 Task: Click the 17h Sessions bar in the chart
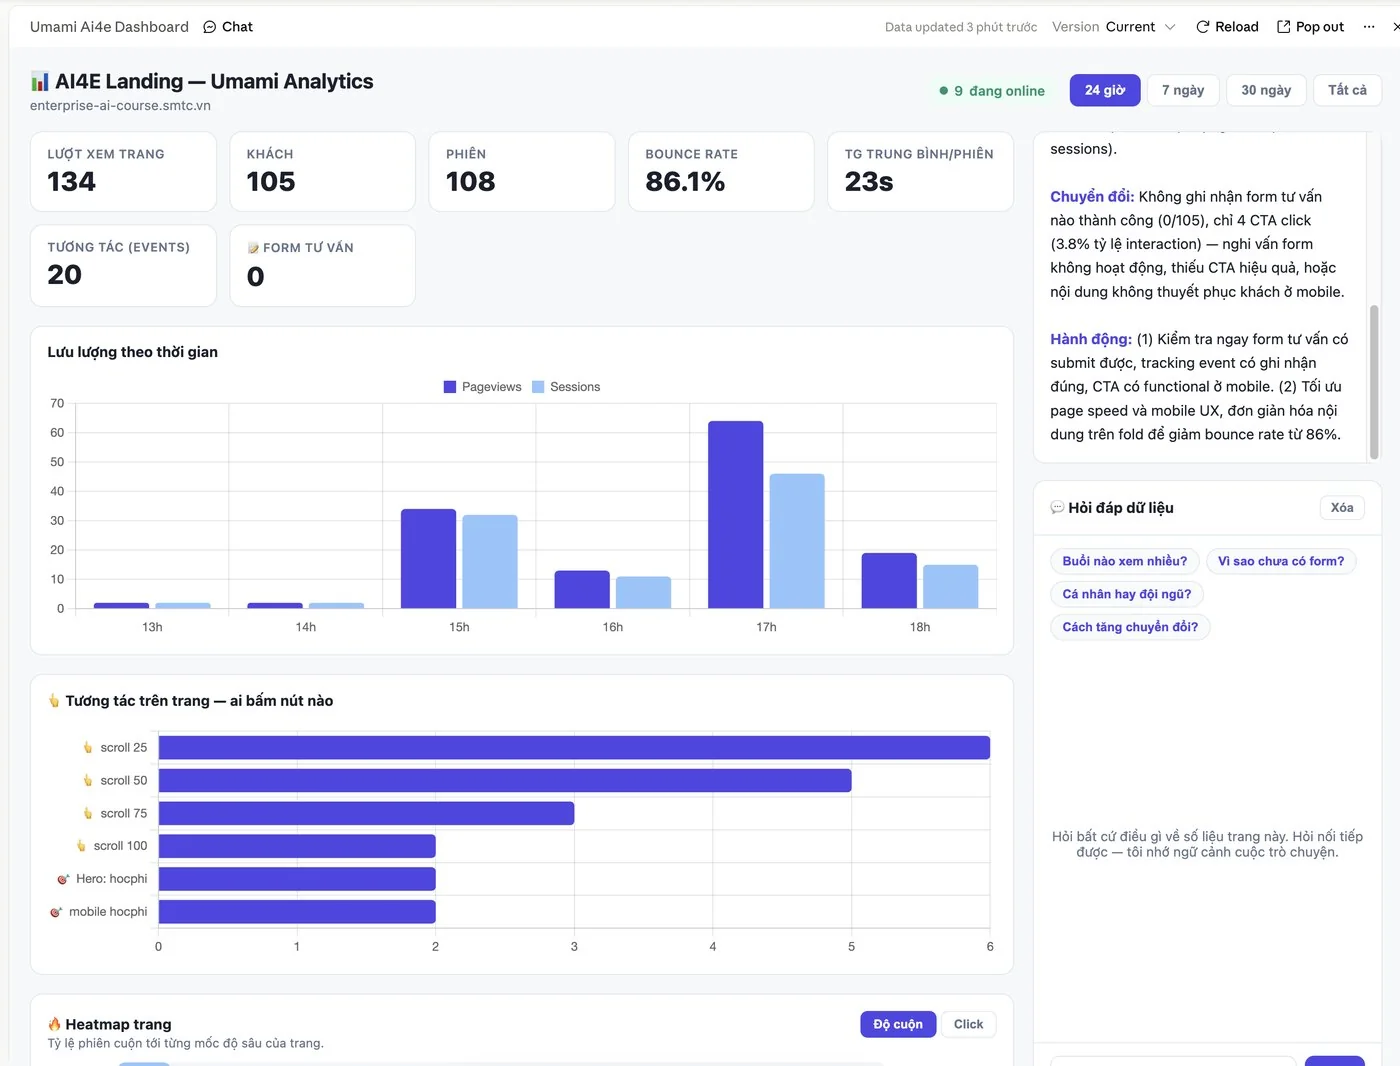pos(797,541)
